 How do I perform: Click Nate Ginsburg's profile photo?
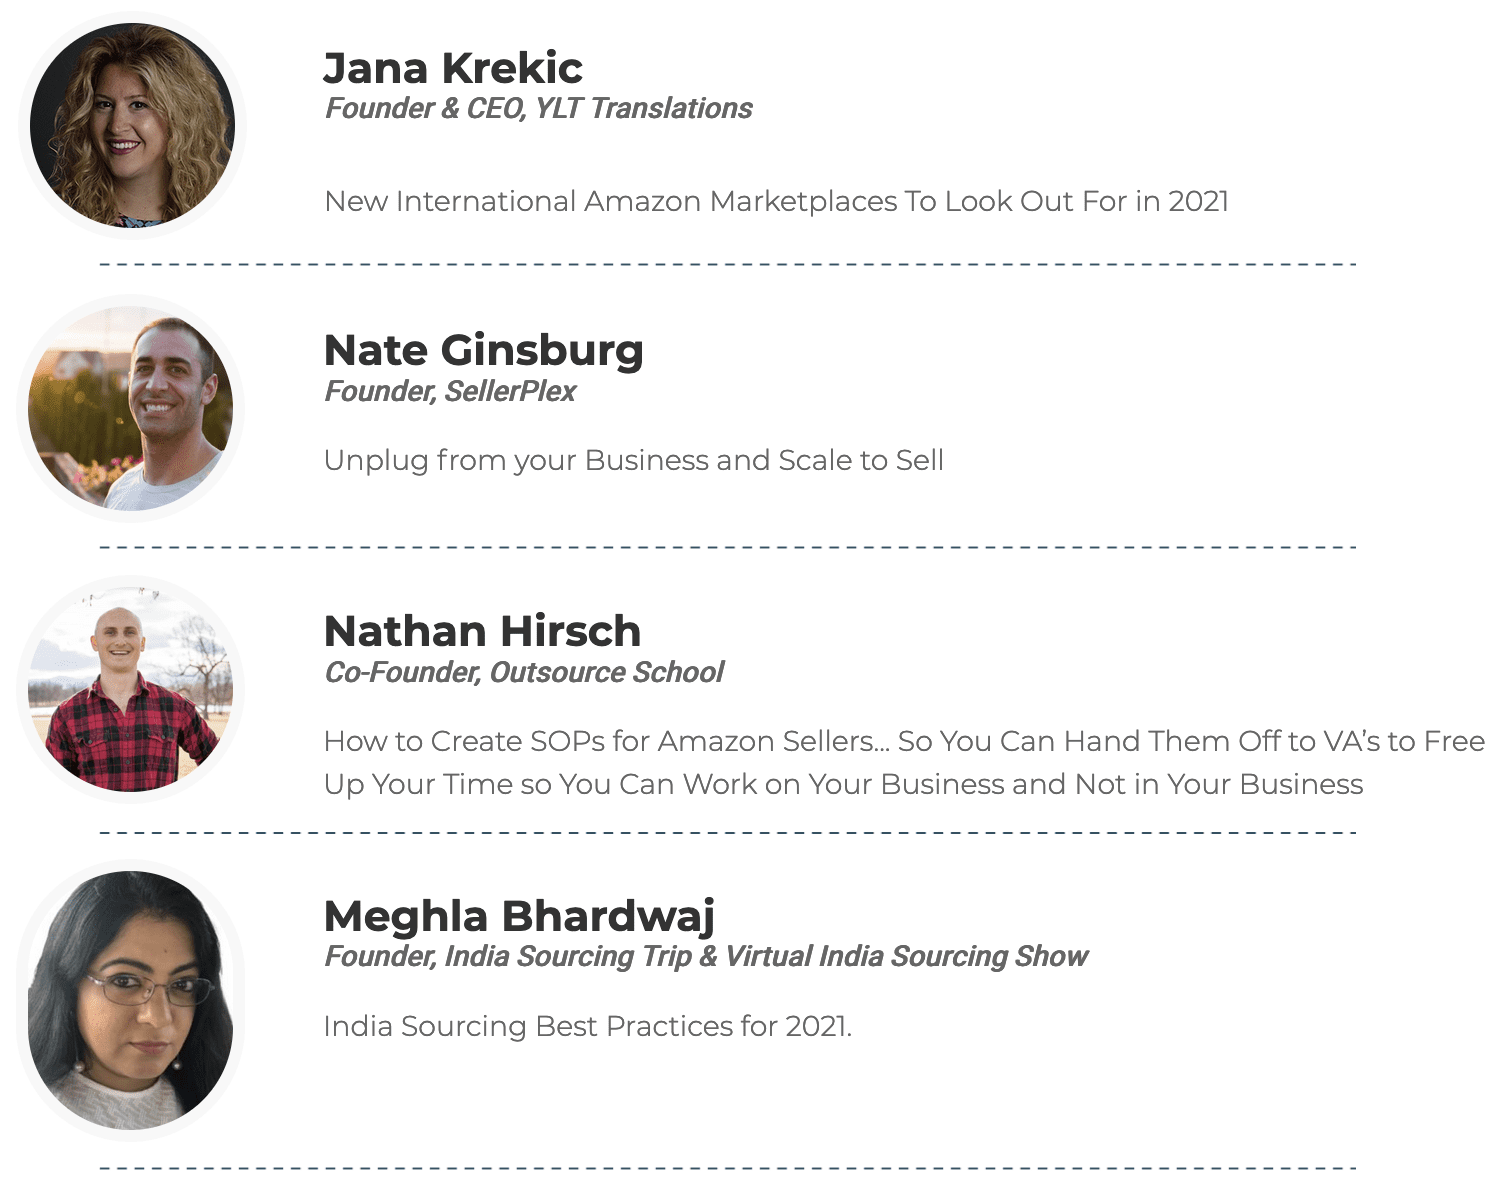[x=131, y=408]
